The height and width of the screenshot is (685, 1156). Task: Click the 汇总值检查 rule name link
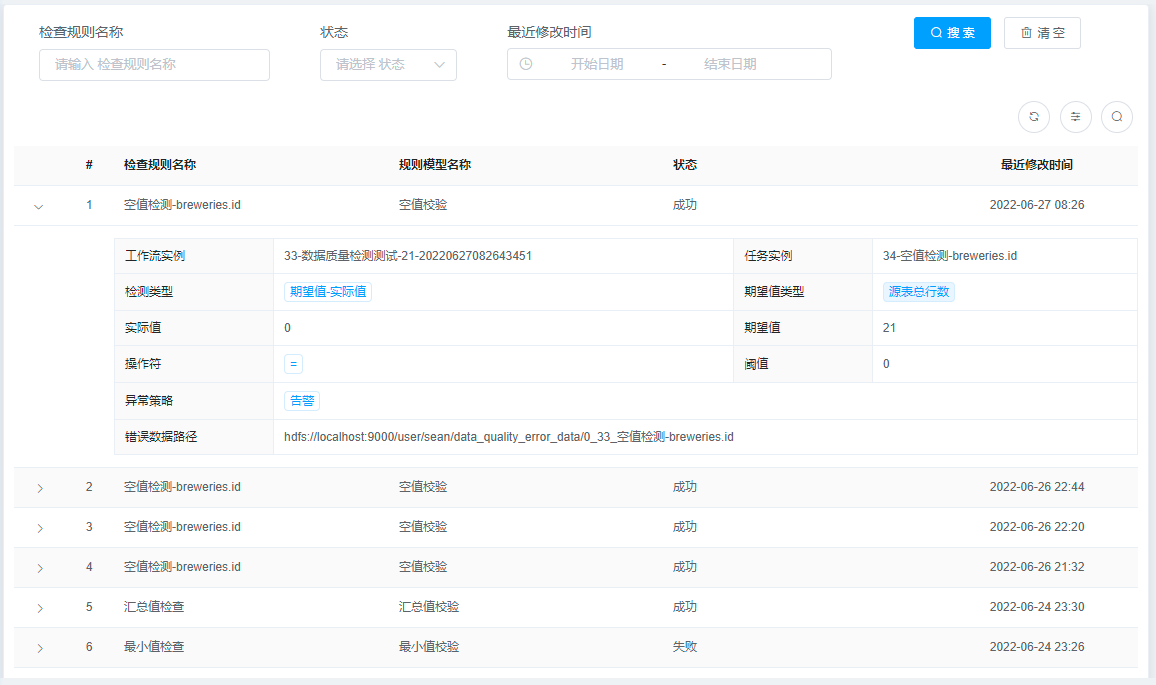(145, 607)
